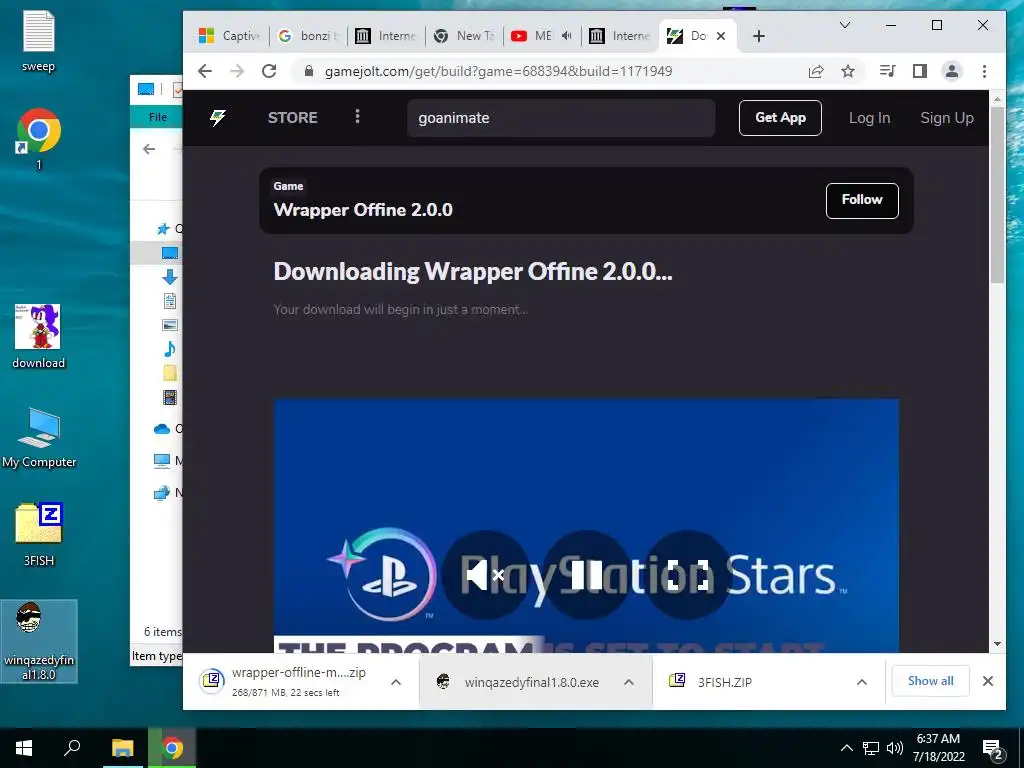
Task: Open File menu in File Explorer window
Action: tap(157, 117)
